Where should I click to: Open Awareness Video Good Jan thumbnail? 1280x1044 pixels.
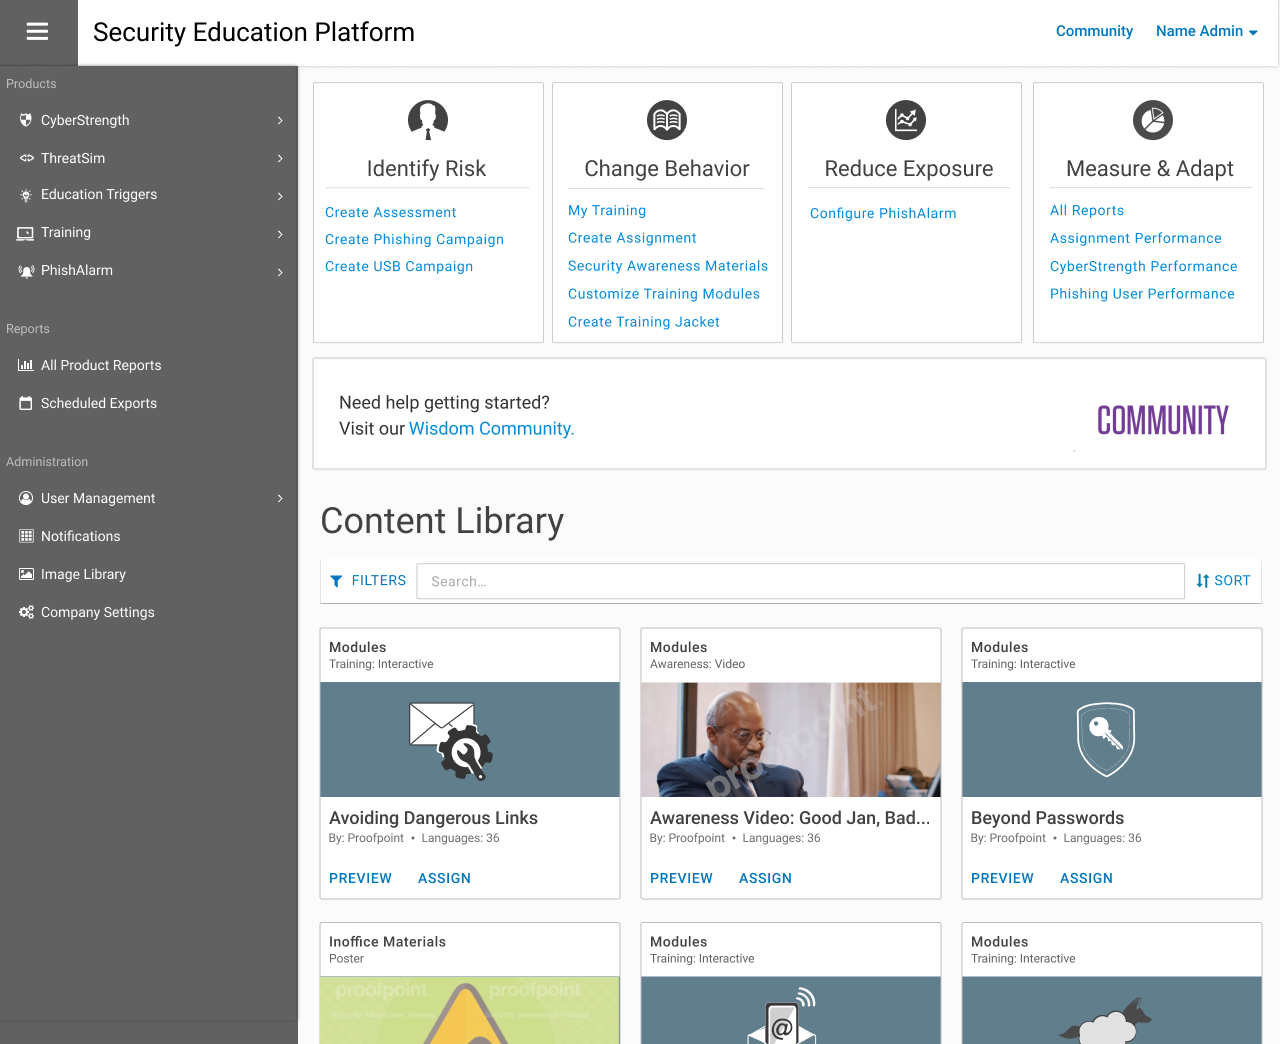tap(790, 739)
